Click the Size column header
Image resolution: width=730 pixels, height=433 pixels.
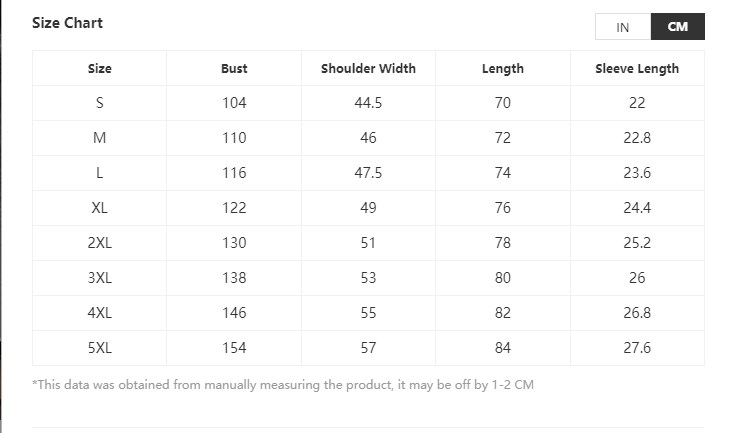100,68
